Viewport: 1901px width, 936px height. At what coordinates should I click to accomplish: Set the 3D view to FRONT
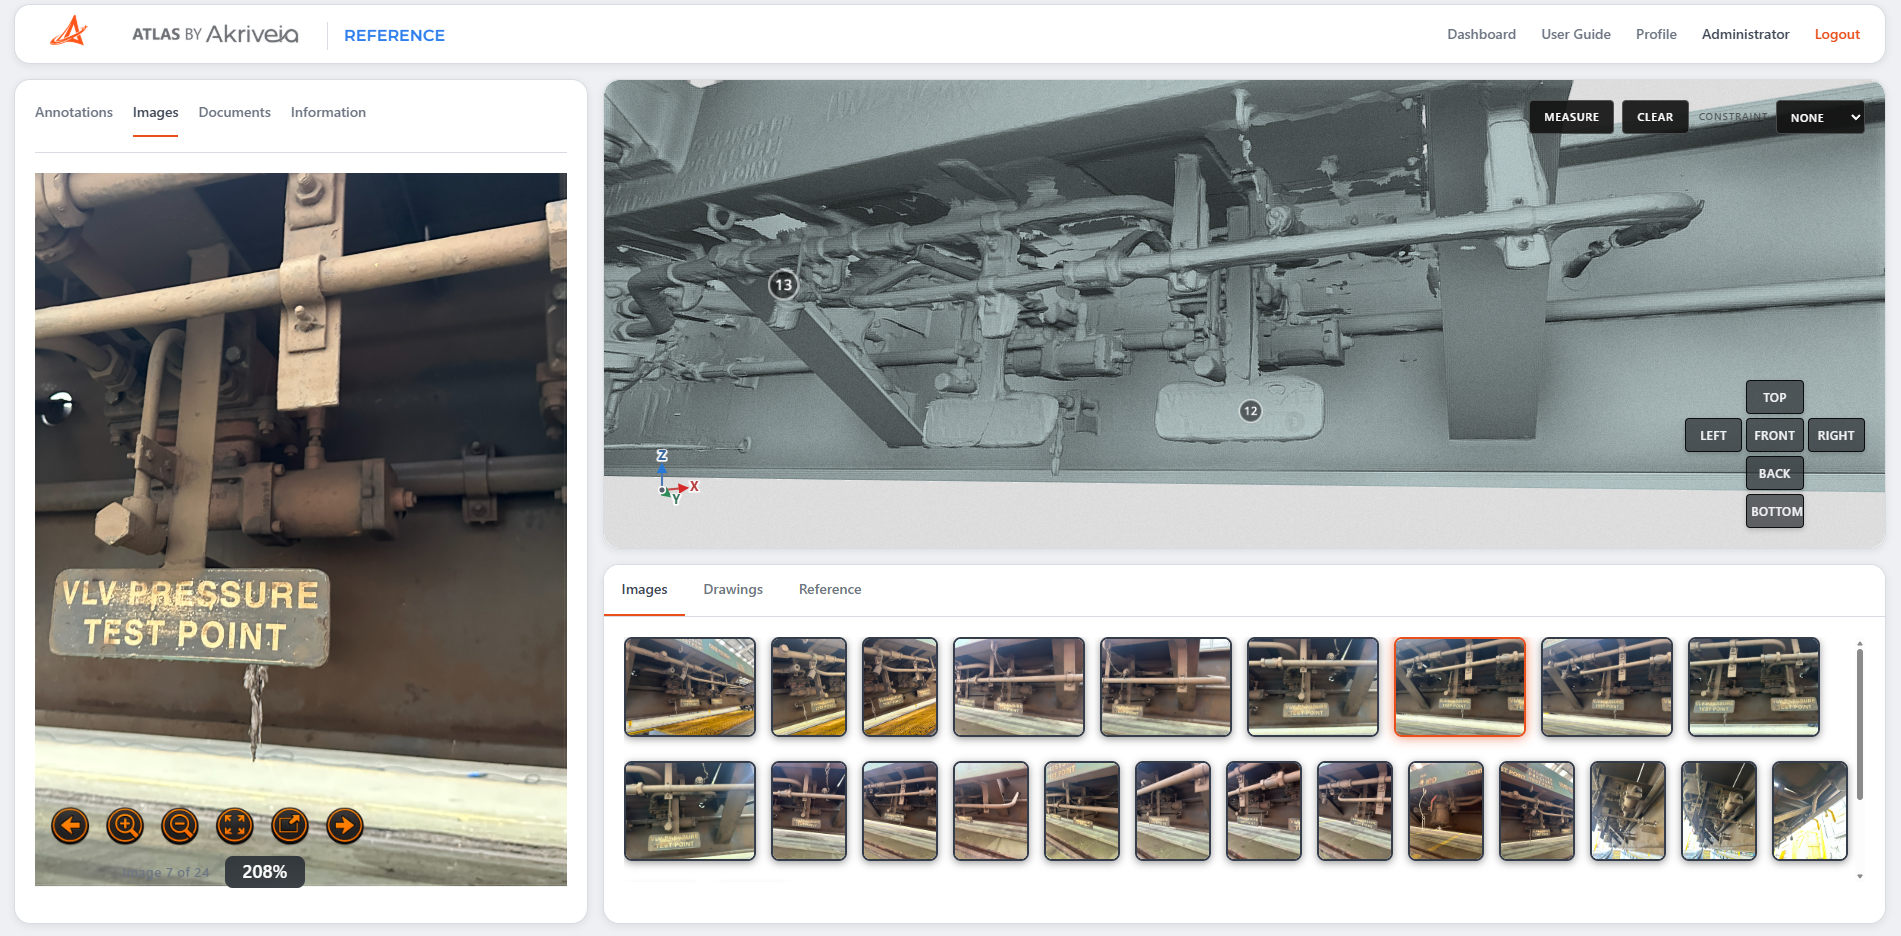click(x=1775, y=435)
